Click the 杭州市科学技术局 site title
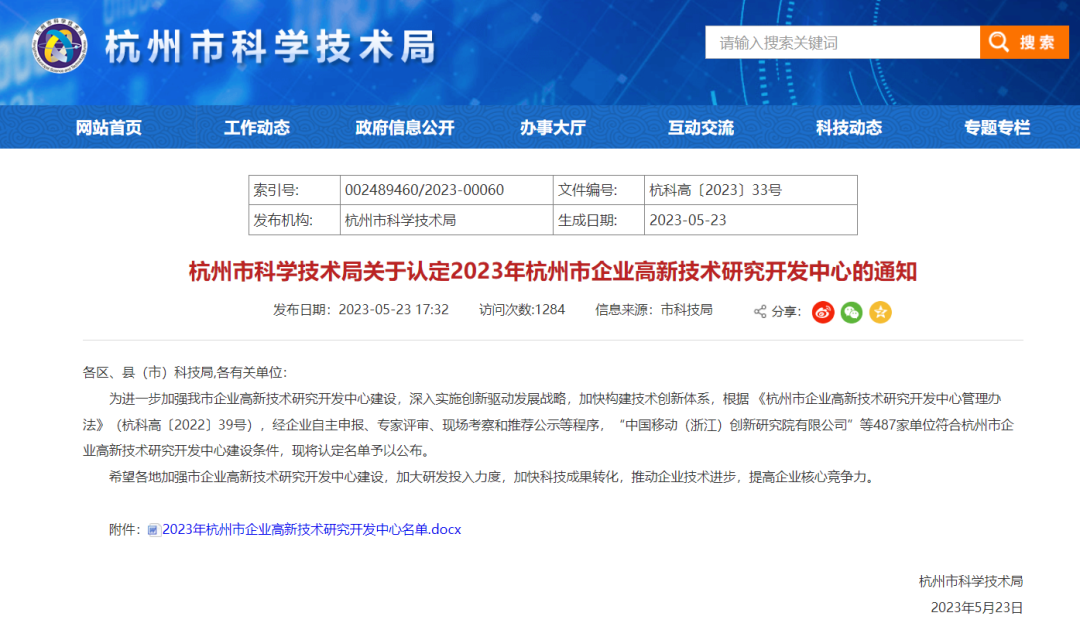Screen dimensions: 1080x623 click(270, 47)
